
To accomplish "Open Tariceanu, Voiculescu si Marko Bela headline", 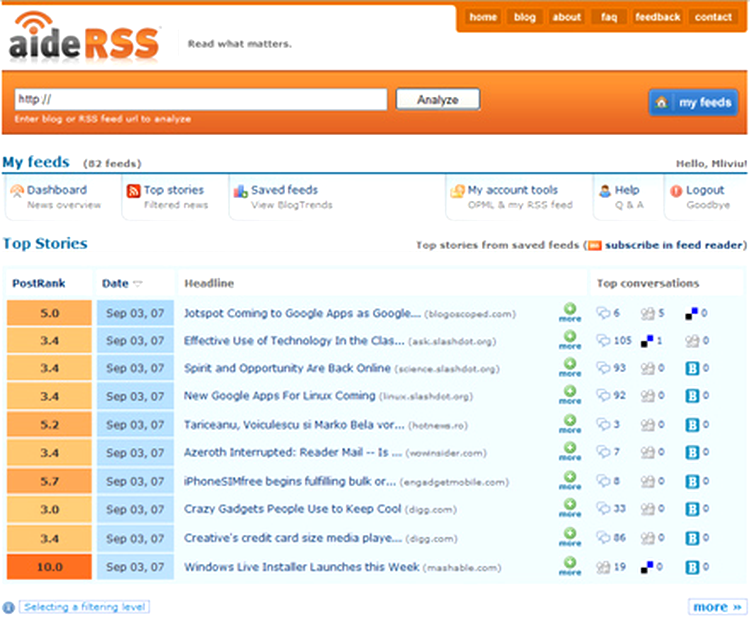I will pyautogui.click(x=294, y=425).
